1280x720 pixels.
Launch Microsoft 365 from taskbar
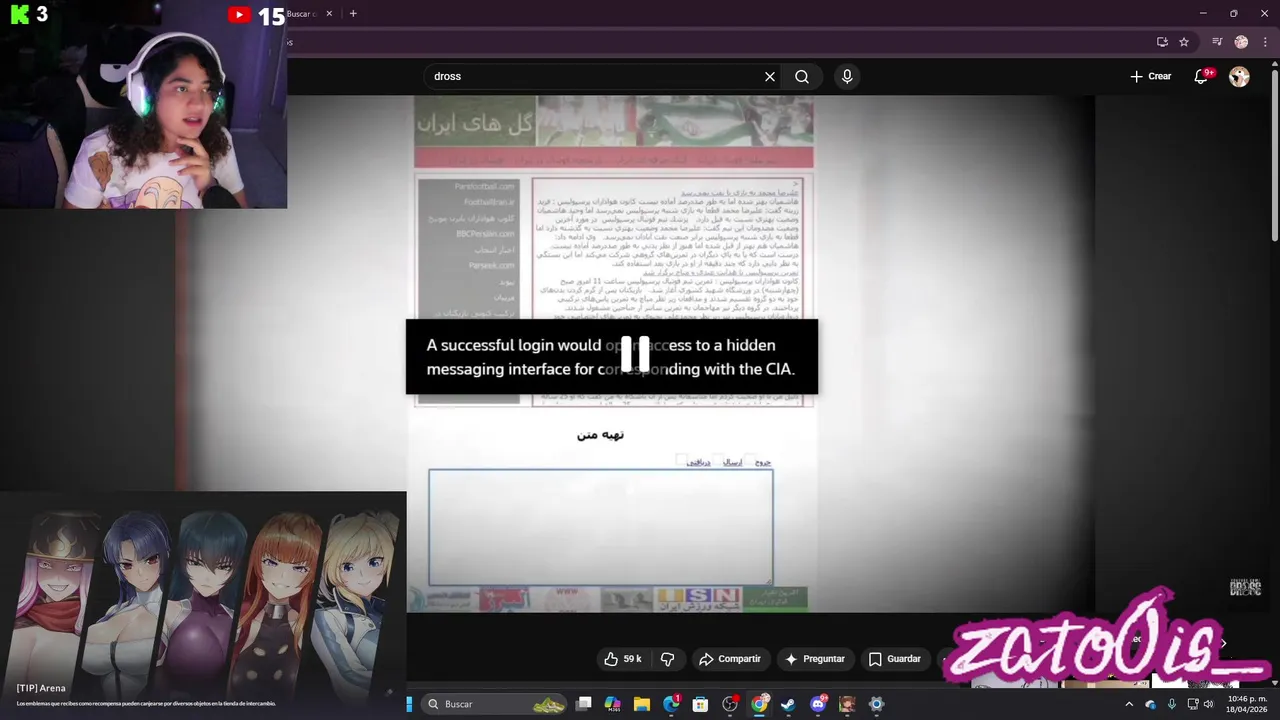613,704
